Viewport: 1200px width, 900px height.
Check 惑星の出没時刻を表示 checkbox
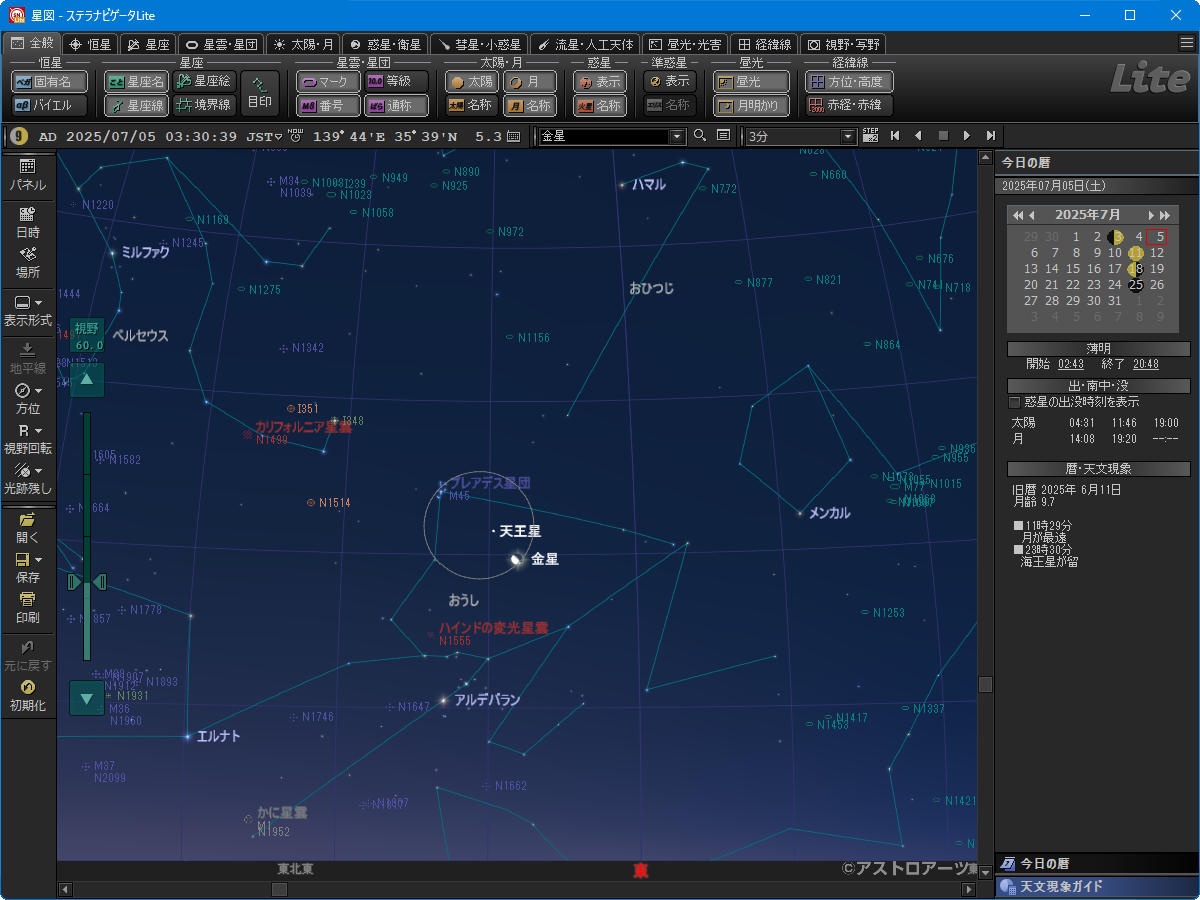click(1015, 402)
